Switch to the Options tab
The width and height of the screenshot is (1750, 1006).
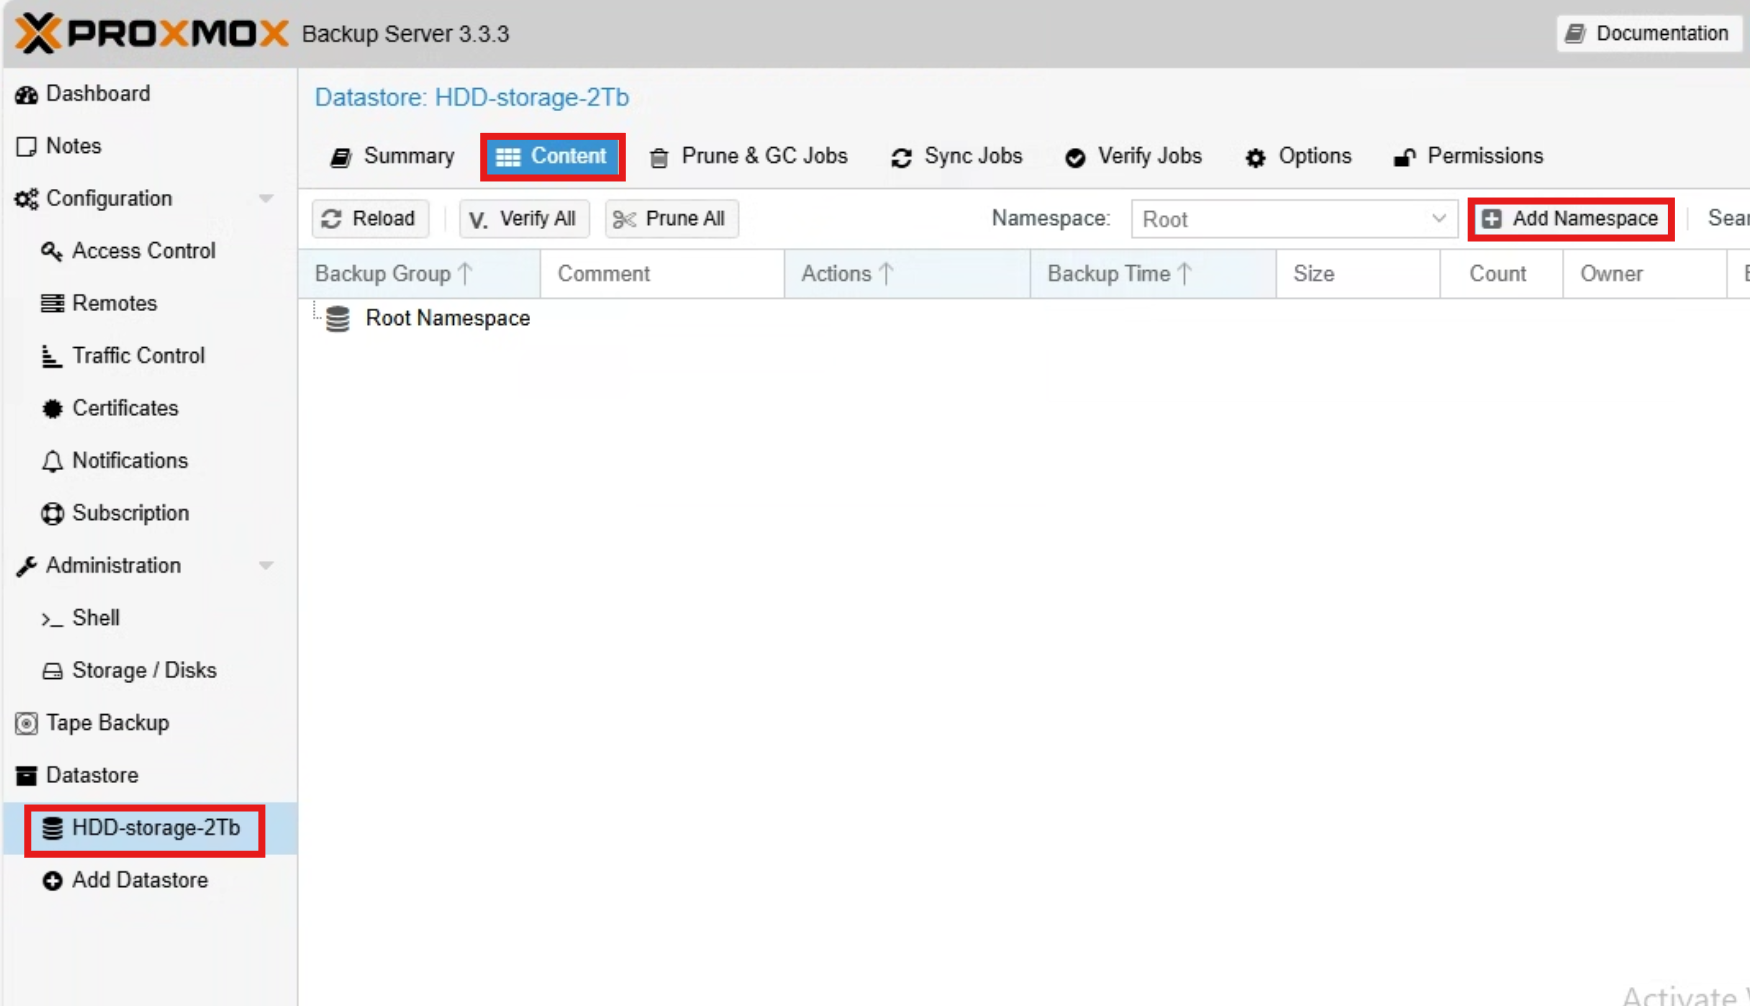(1298, 157)
